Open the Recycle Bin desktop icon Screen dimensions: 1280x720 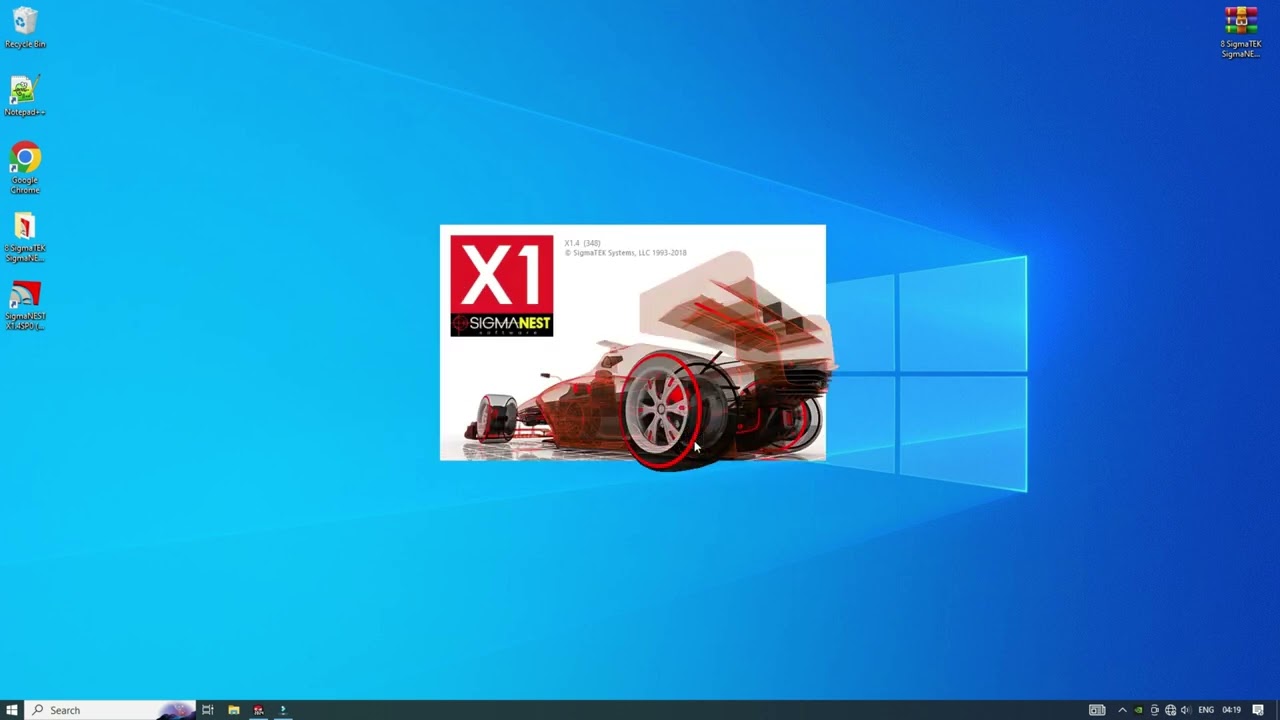(x=25, y=28)
